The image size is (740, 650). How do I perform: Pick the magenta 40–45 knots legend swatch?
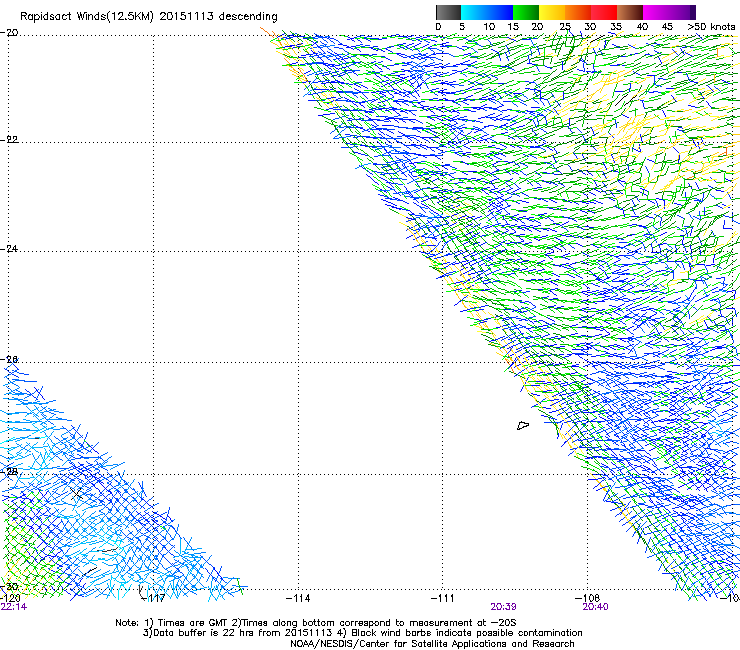[656, 12]
